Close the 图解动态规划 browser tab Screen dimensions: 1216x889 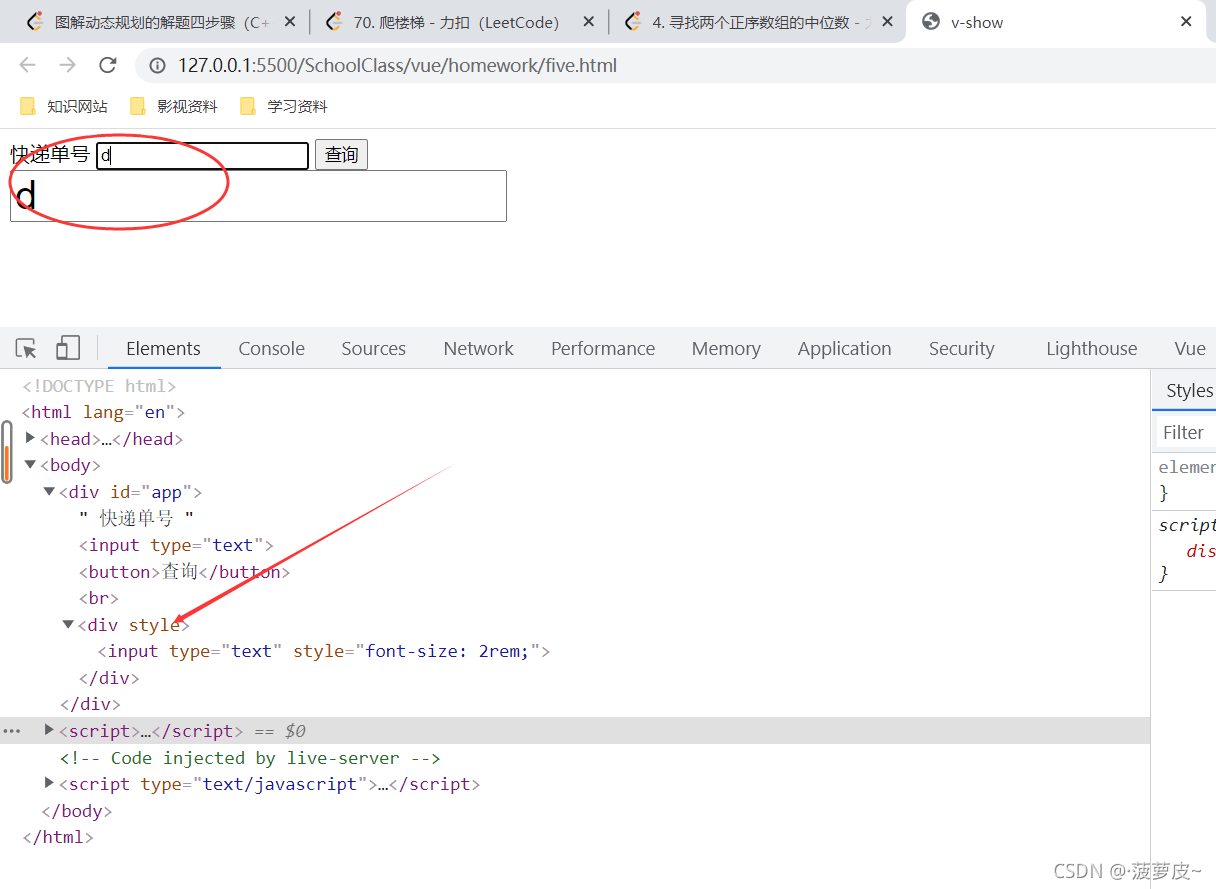click(x=289, y=22)
